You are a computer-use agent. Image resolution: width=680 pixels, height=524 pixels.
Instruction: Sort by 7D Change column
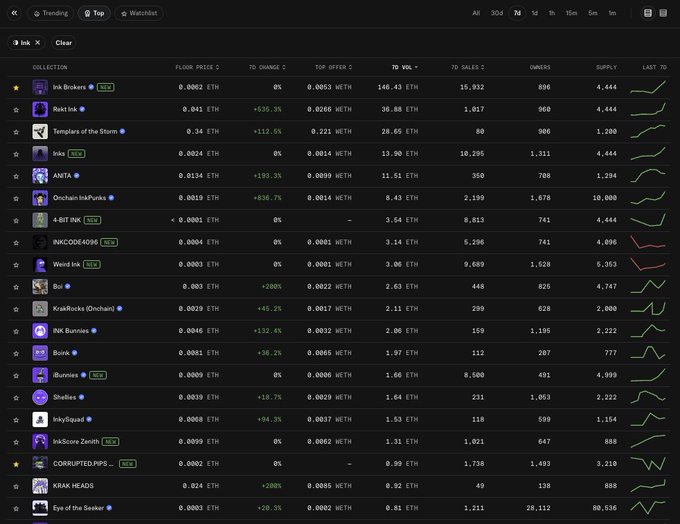tap(267, 67)
